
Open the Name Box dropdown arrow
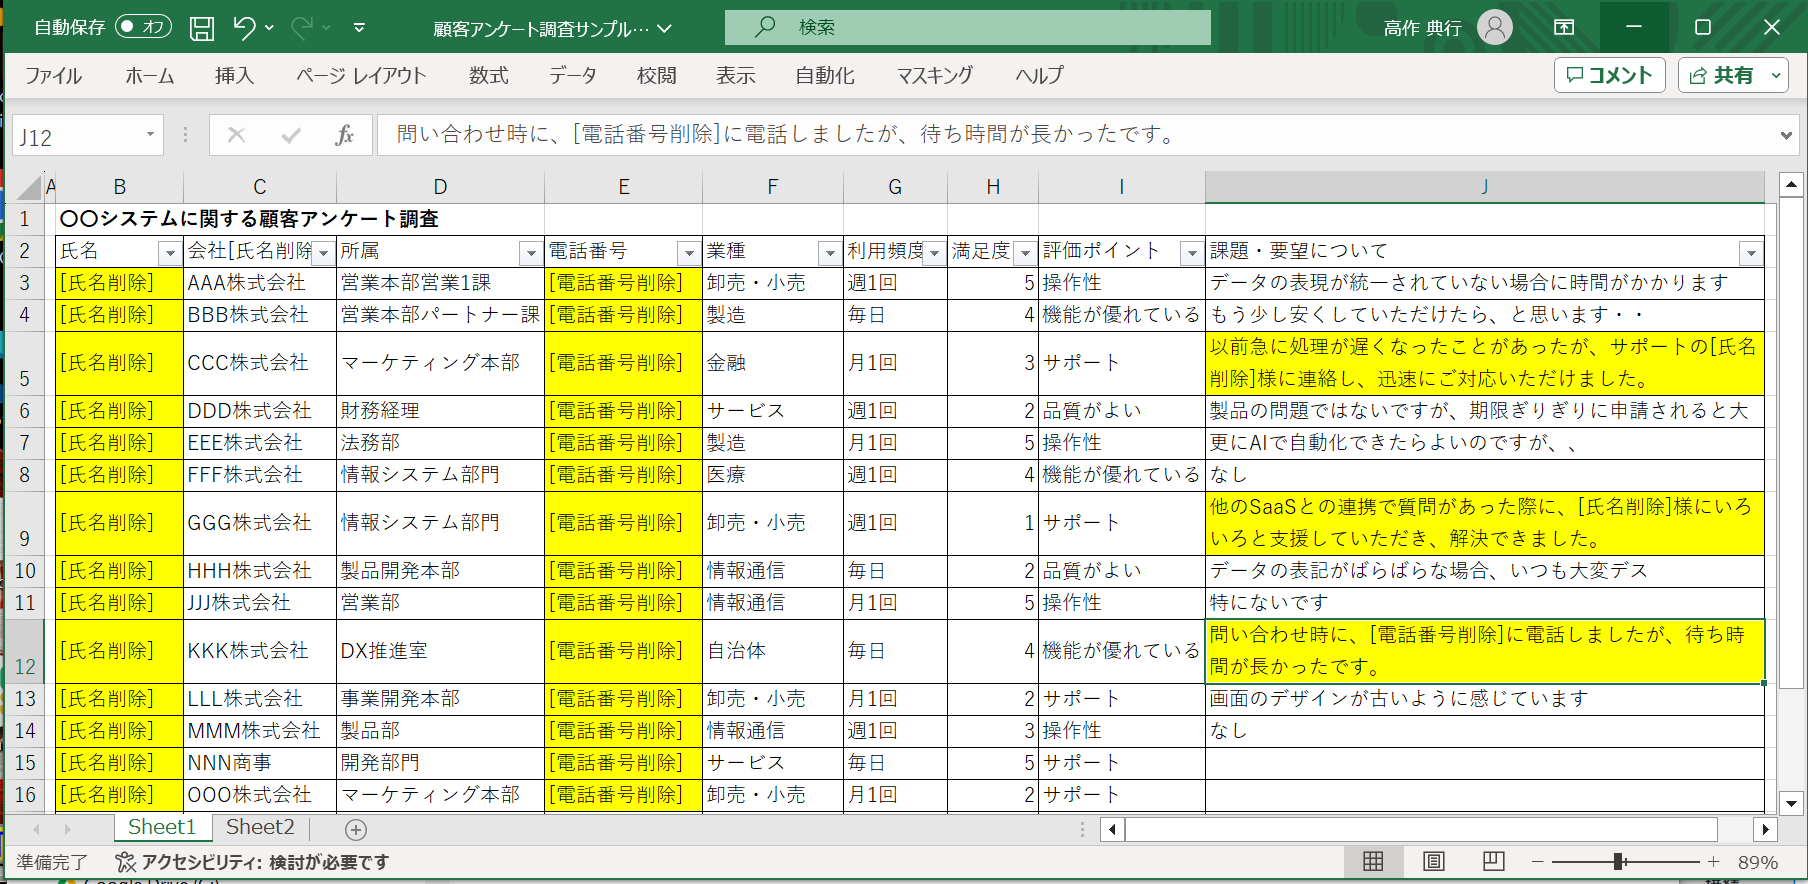click(150, 134)
